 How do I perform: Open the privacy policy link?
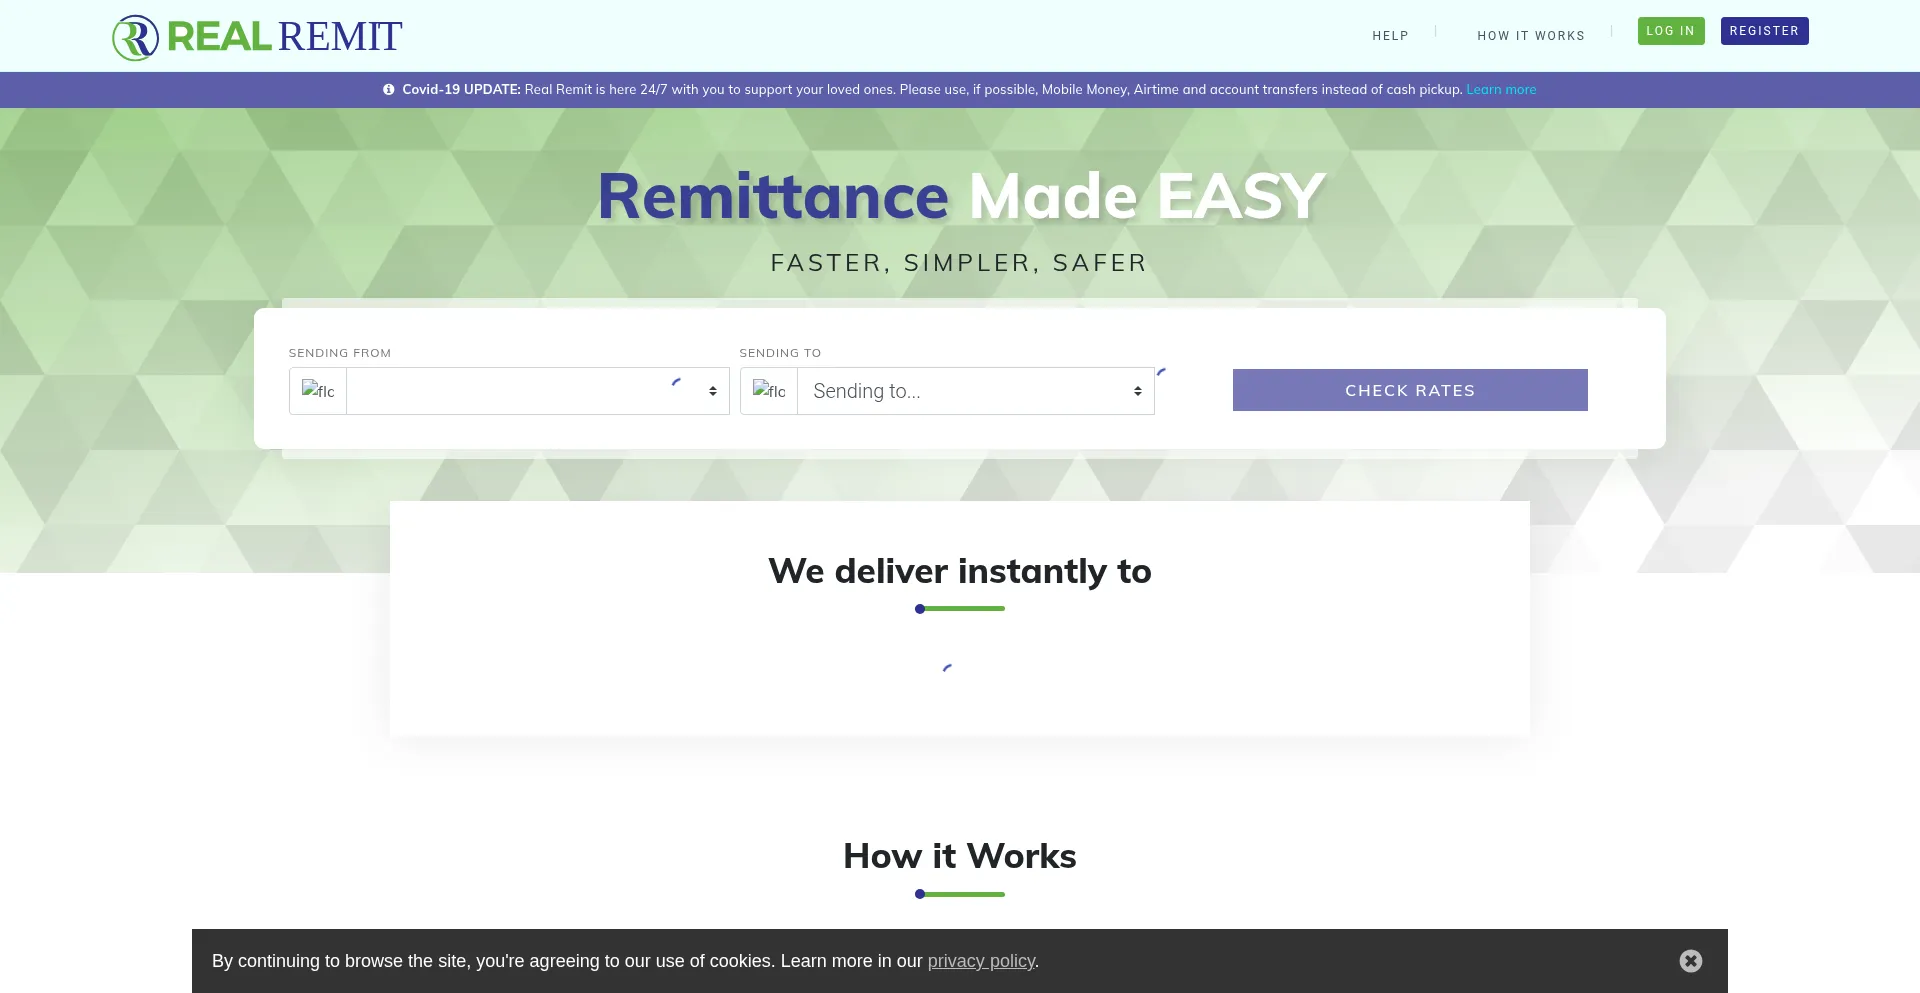981,961
